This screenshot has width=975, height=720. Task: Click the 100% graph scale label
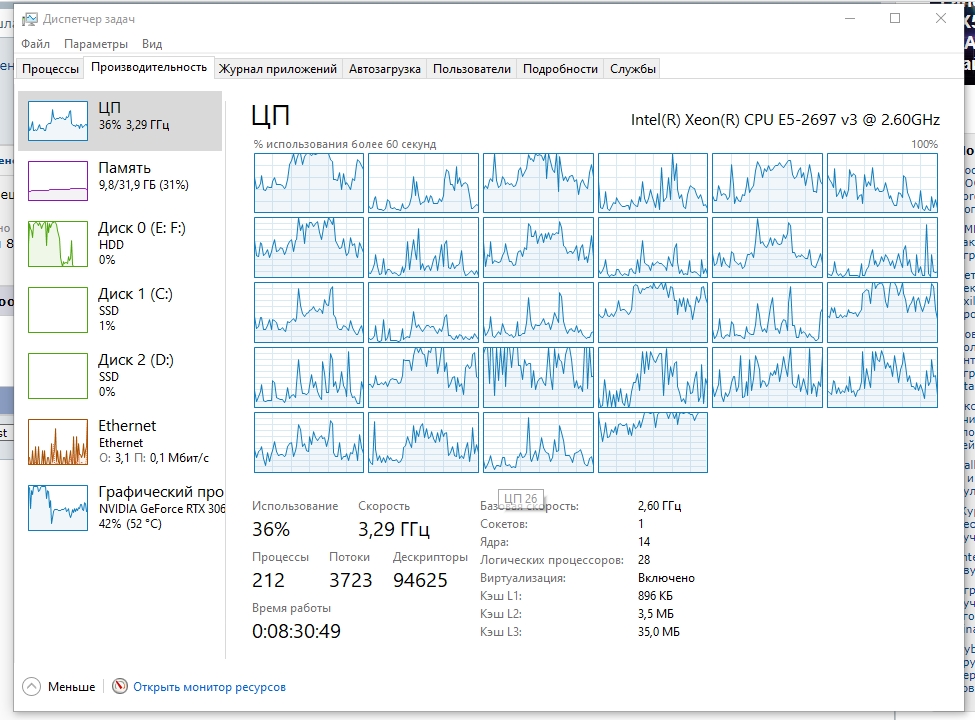[x=925, y=144]
